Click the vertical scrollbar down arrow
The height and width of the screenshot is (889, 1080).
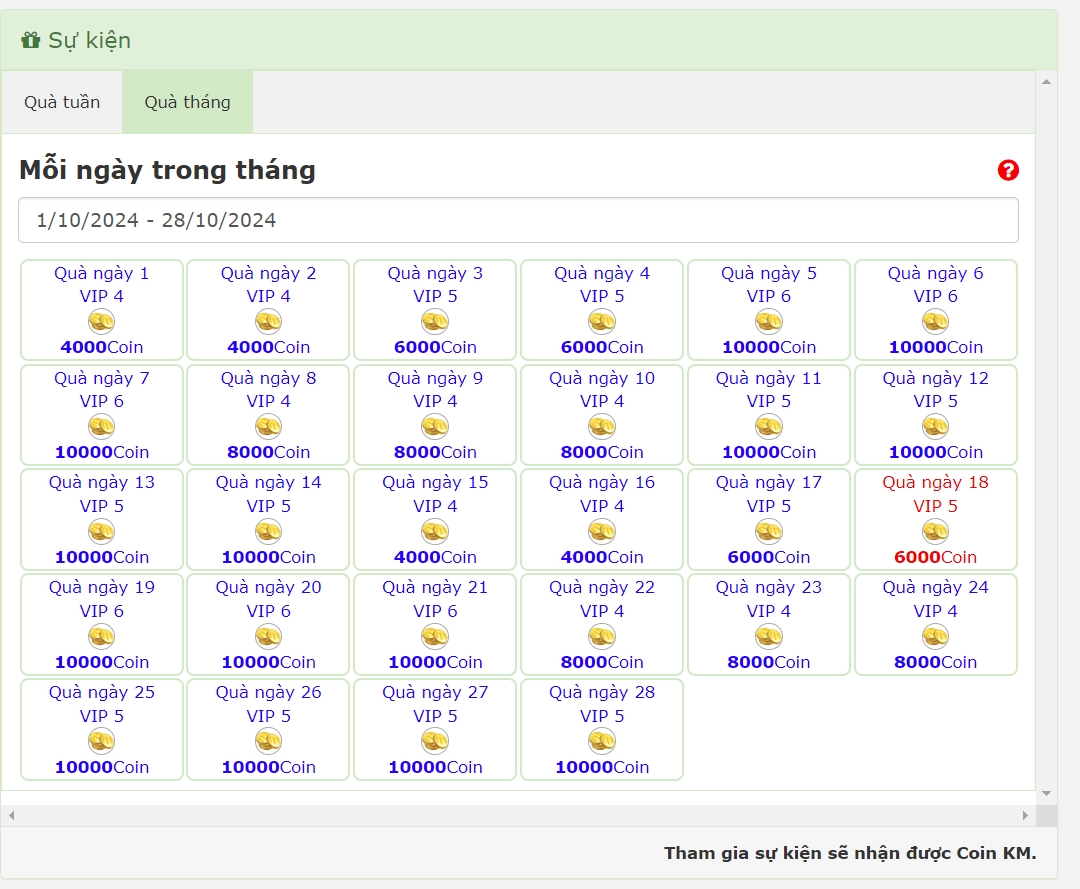click(x=1046, y=794)
